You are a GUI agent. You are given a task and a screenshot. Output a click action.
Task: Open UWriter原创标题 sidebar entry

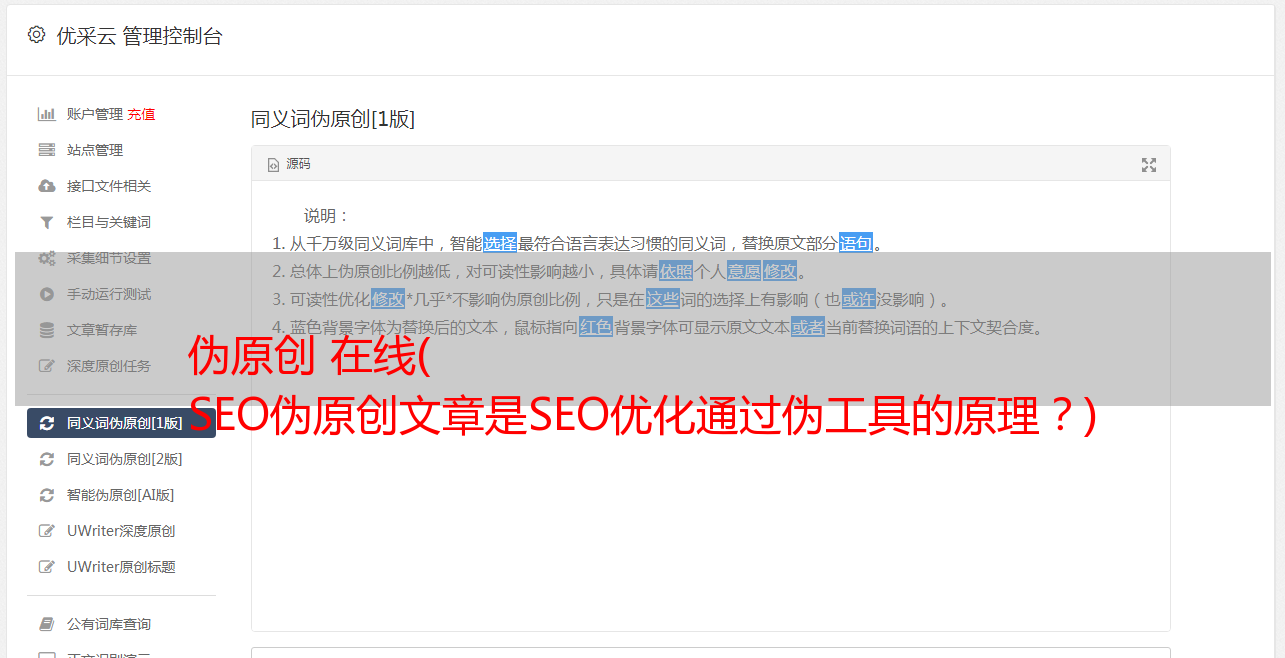[x=121, y=567]
